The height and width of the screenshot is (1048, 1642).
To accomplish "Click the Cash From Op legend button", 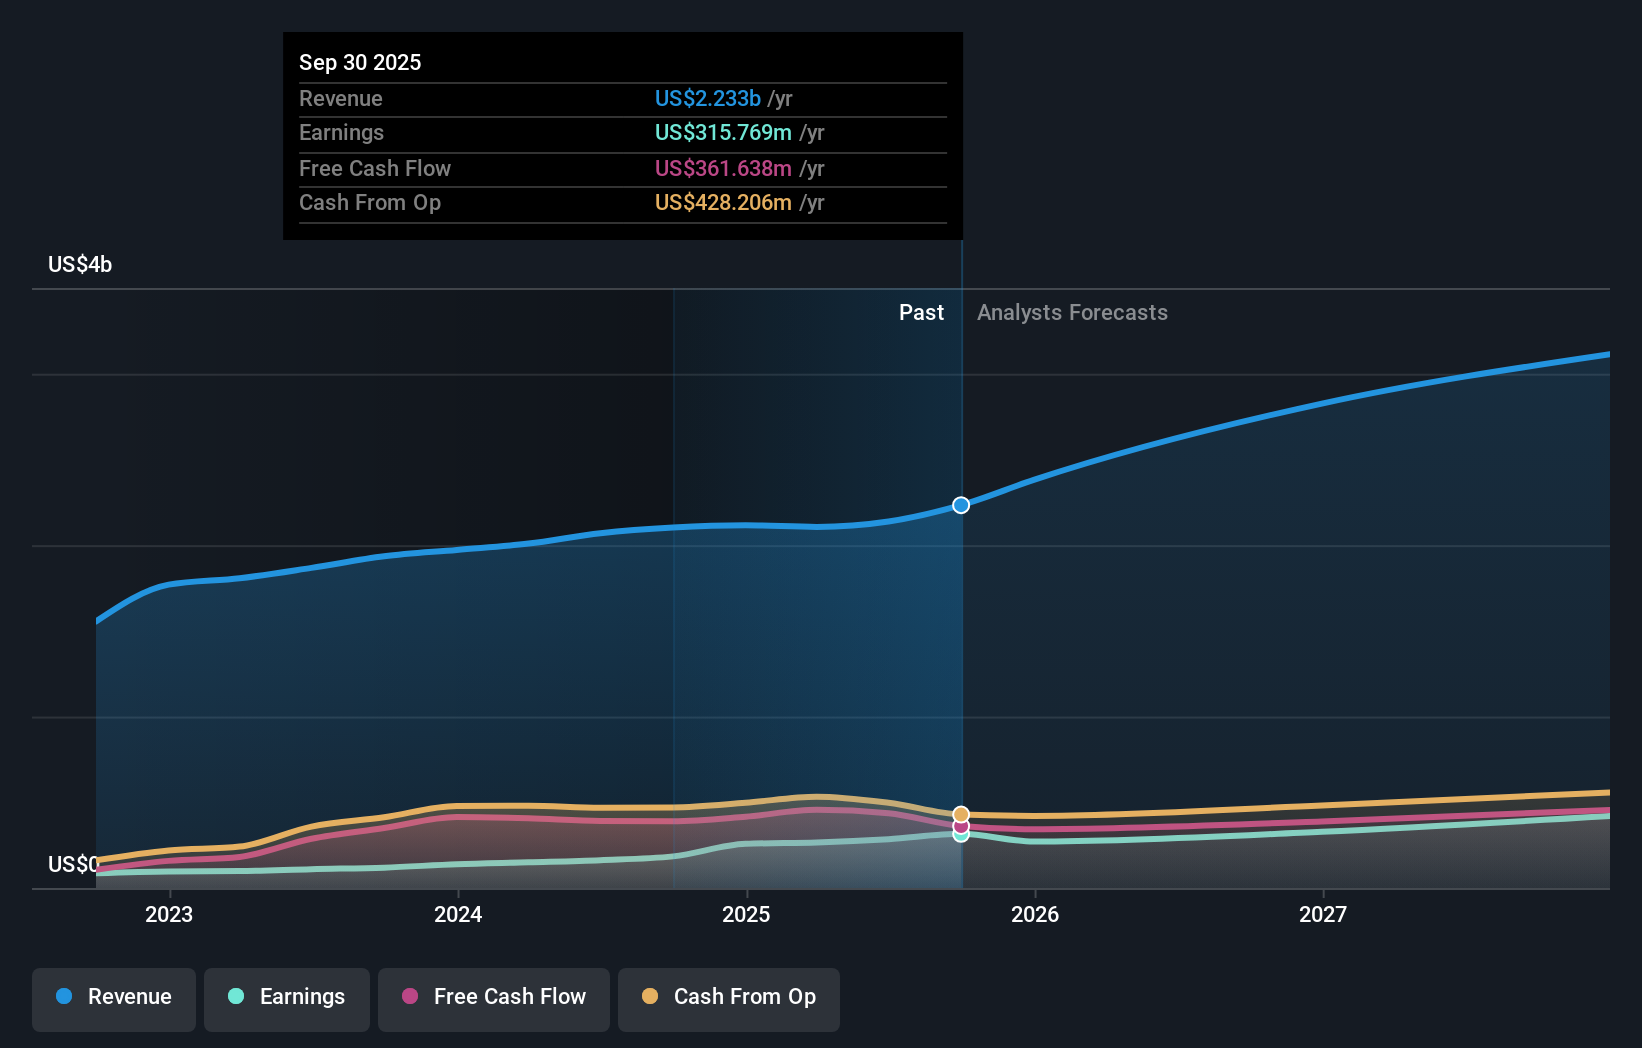I will point(728,997).
